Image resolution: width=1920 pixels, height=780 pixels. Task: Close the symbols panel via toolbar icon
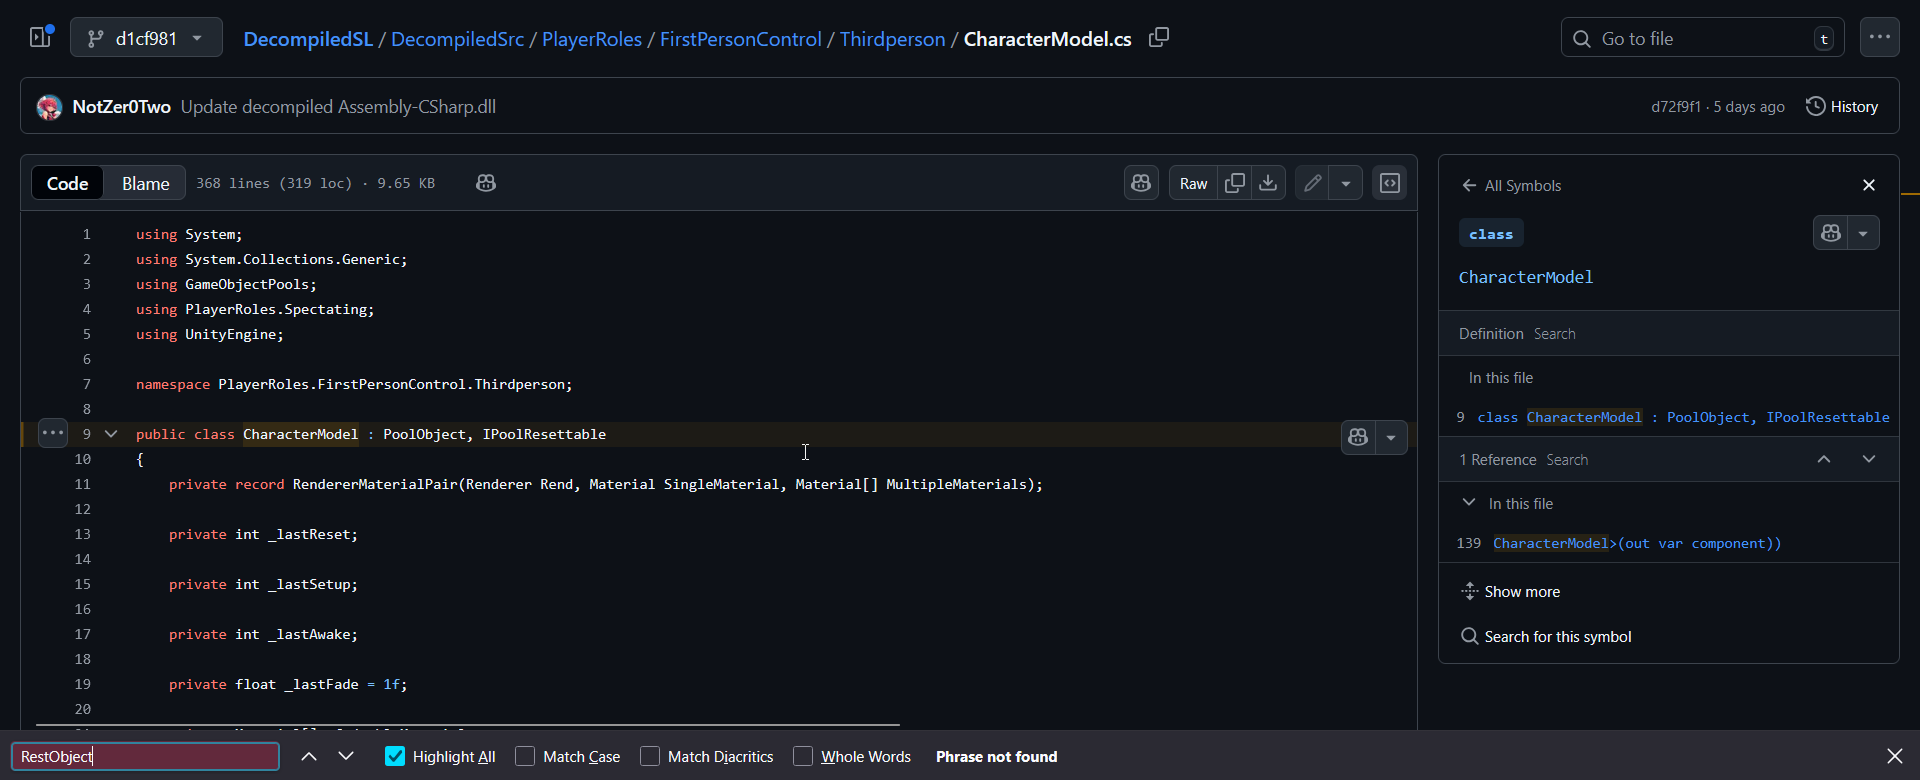point(1390,183)
